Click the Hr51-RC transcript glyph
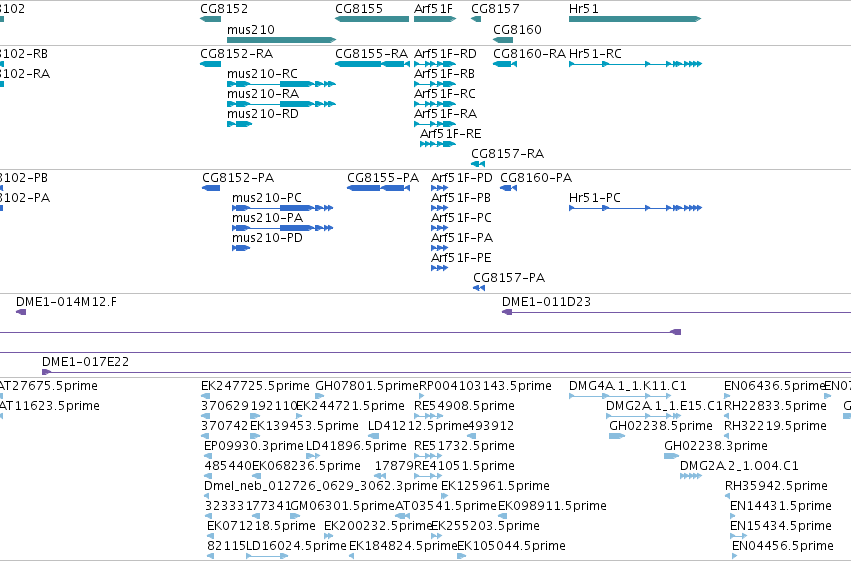851x561 pixels. tap(636, 64)
